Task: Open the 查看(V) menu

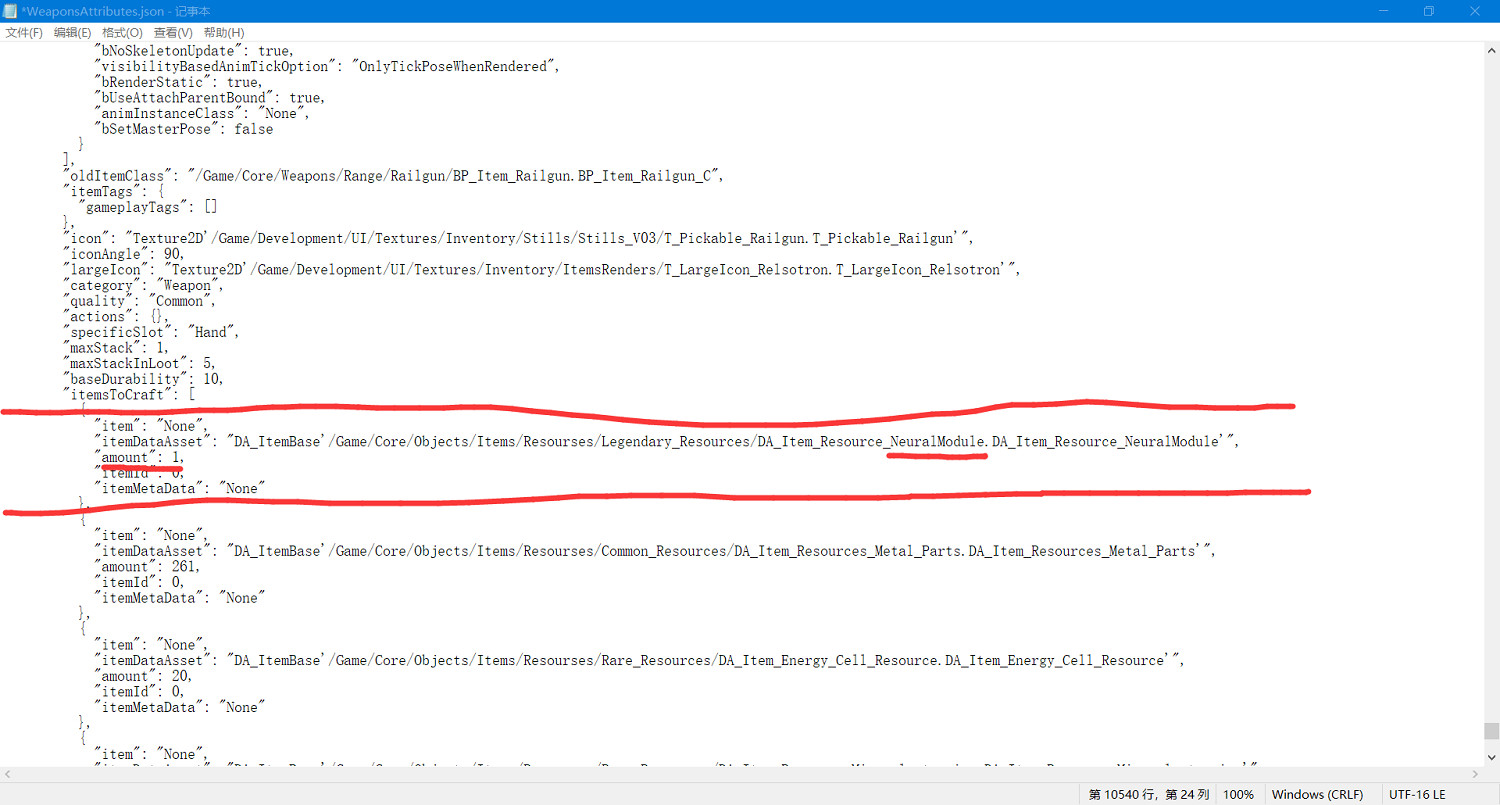Action: pos(173,33)
